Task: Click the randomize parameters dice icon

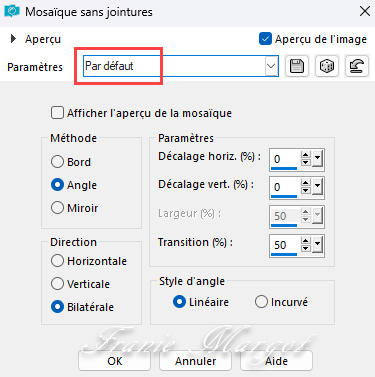Action: (327, 66)
